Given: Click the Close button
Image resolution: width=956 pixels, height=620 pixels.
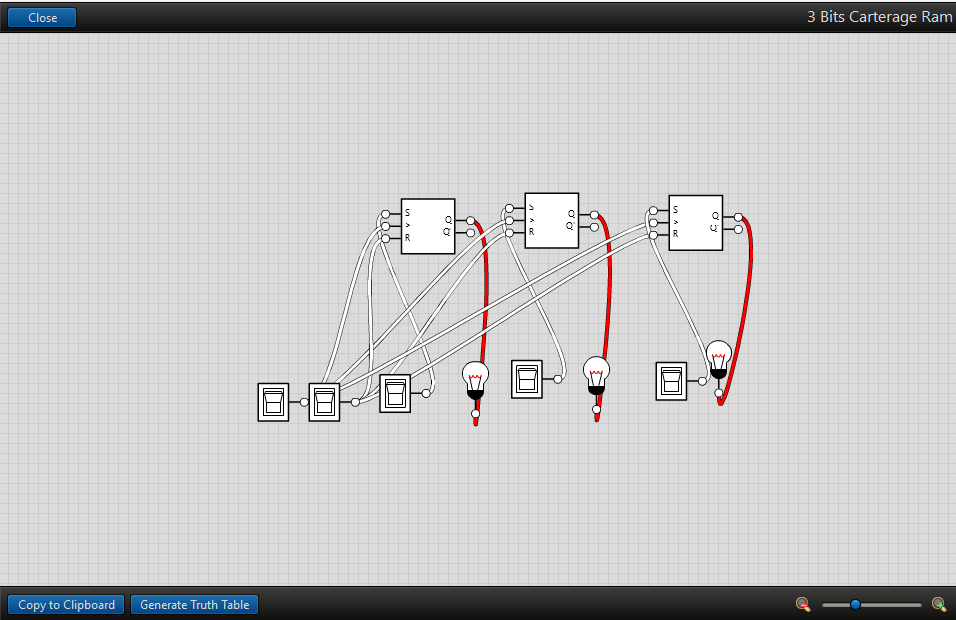Looking at the screenshot, I should click(x=42, y=17).
